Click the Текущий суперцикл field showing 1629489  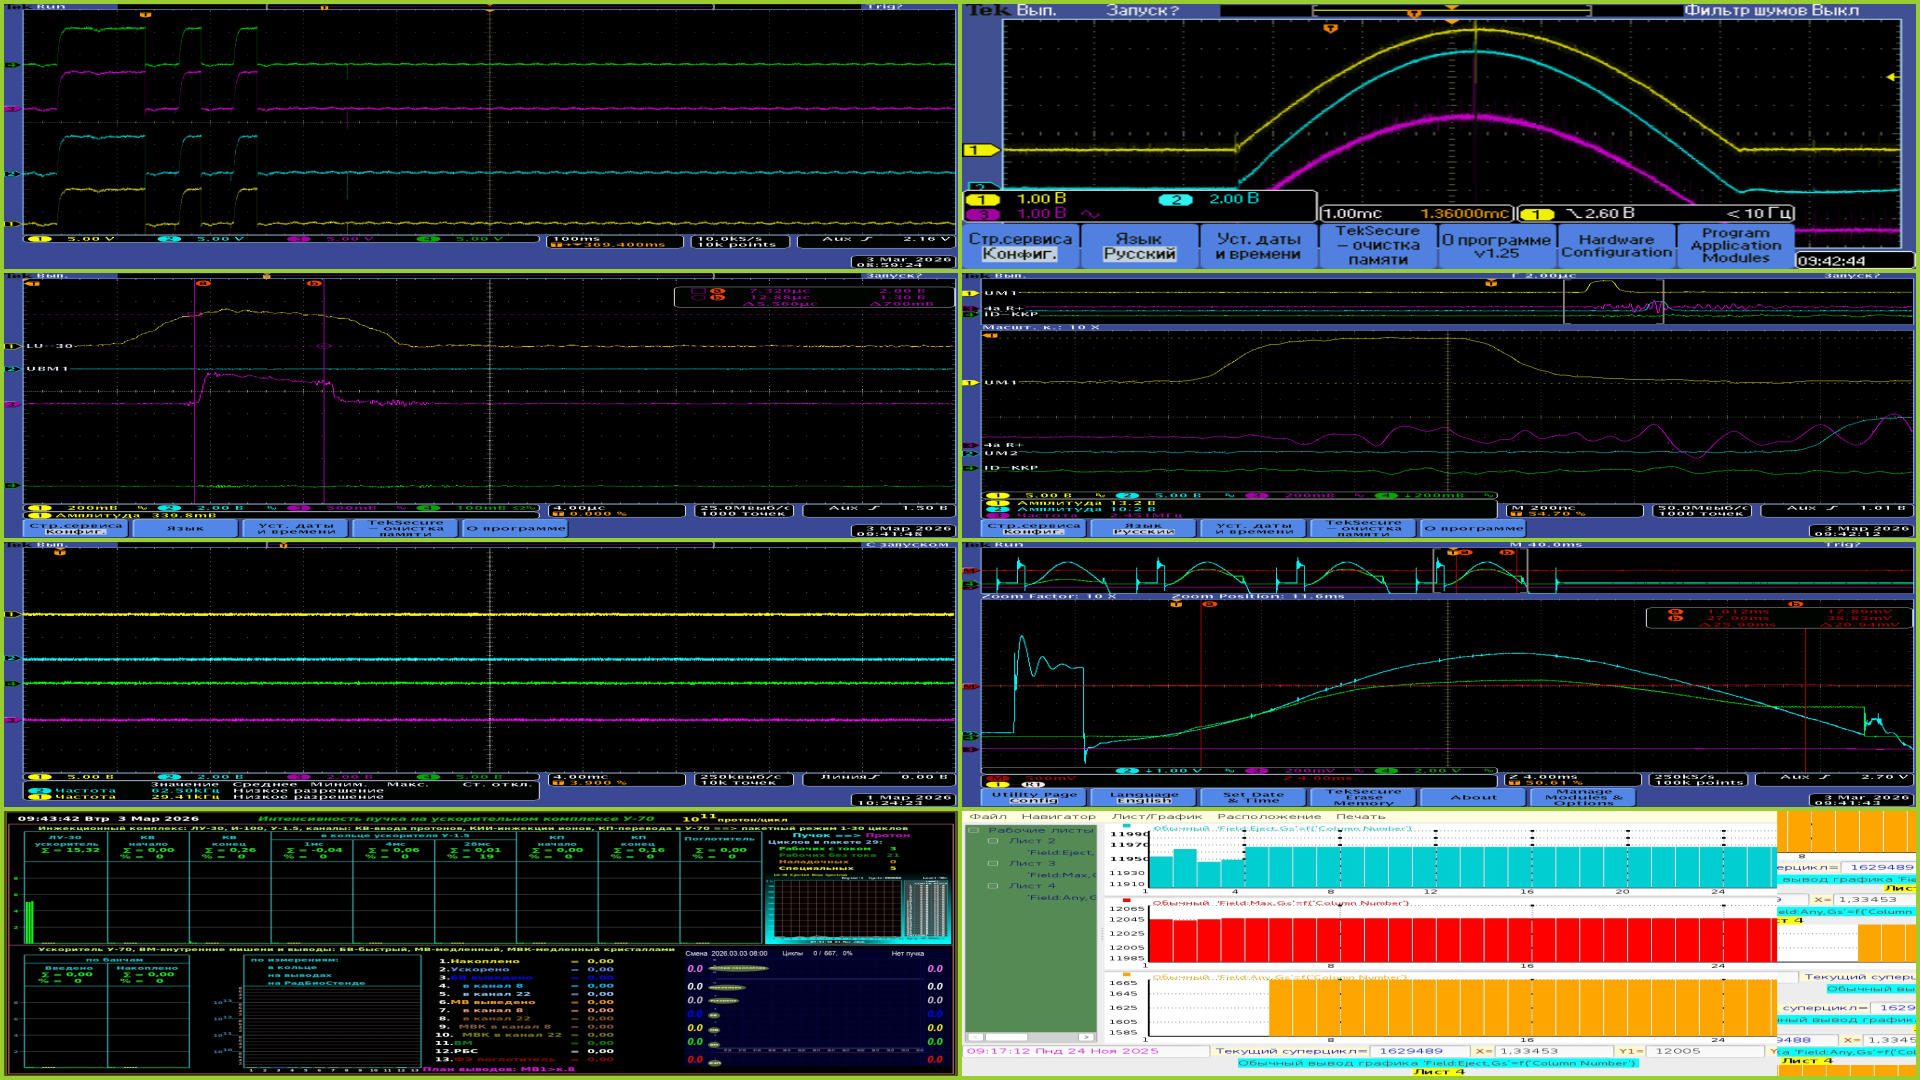tap(1411, 1051)
